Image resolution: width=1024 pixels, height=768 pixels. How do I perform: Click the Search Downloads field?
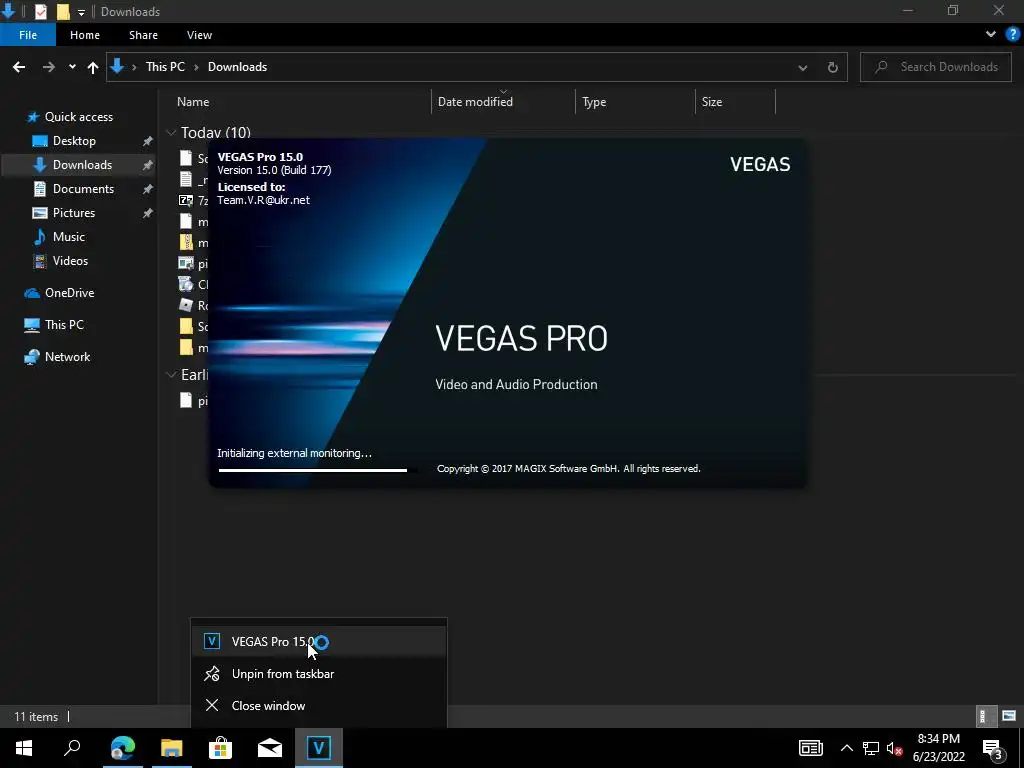click(x=937, y=67)
